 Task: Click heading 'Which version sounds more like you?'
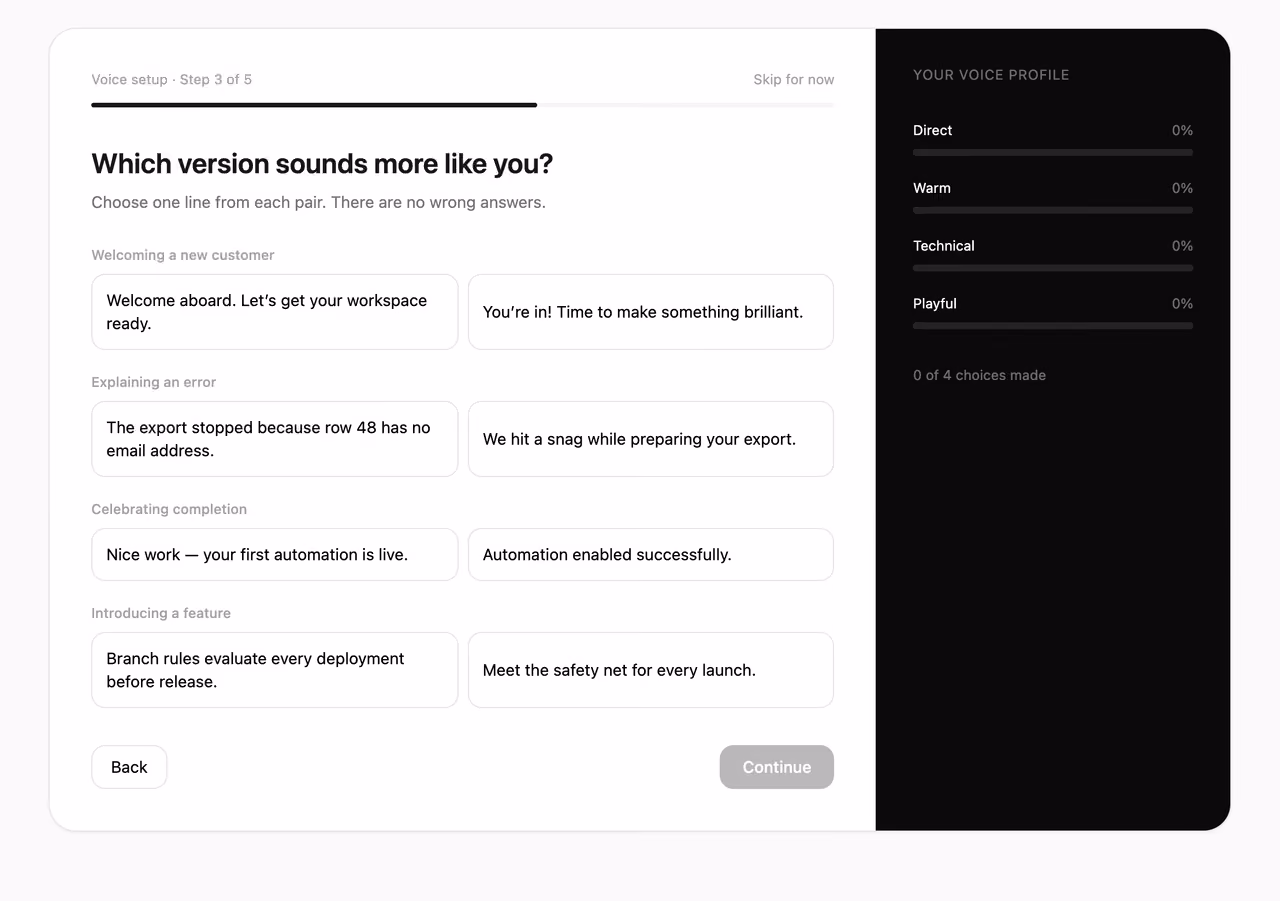tap(322, 164)
